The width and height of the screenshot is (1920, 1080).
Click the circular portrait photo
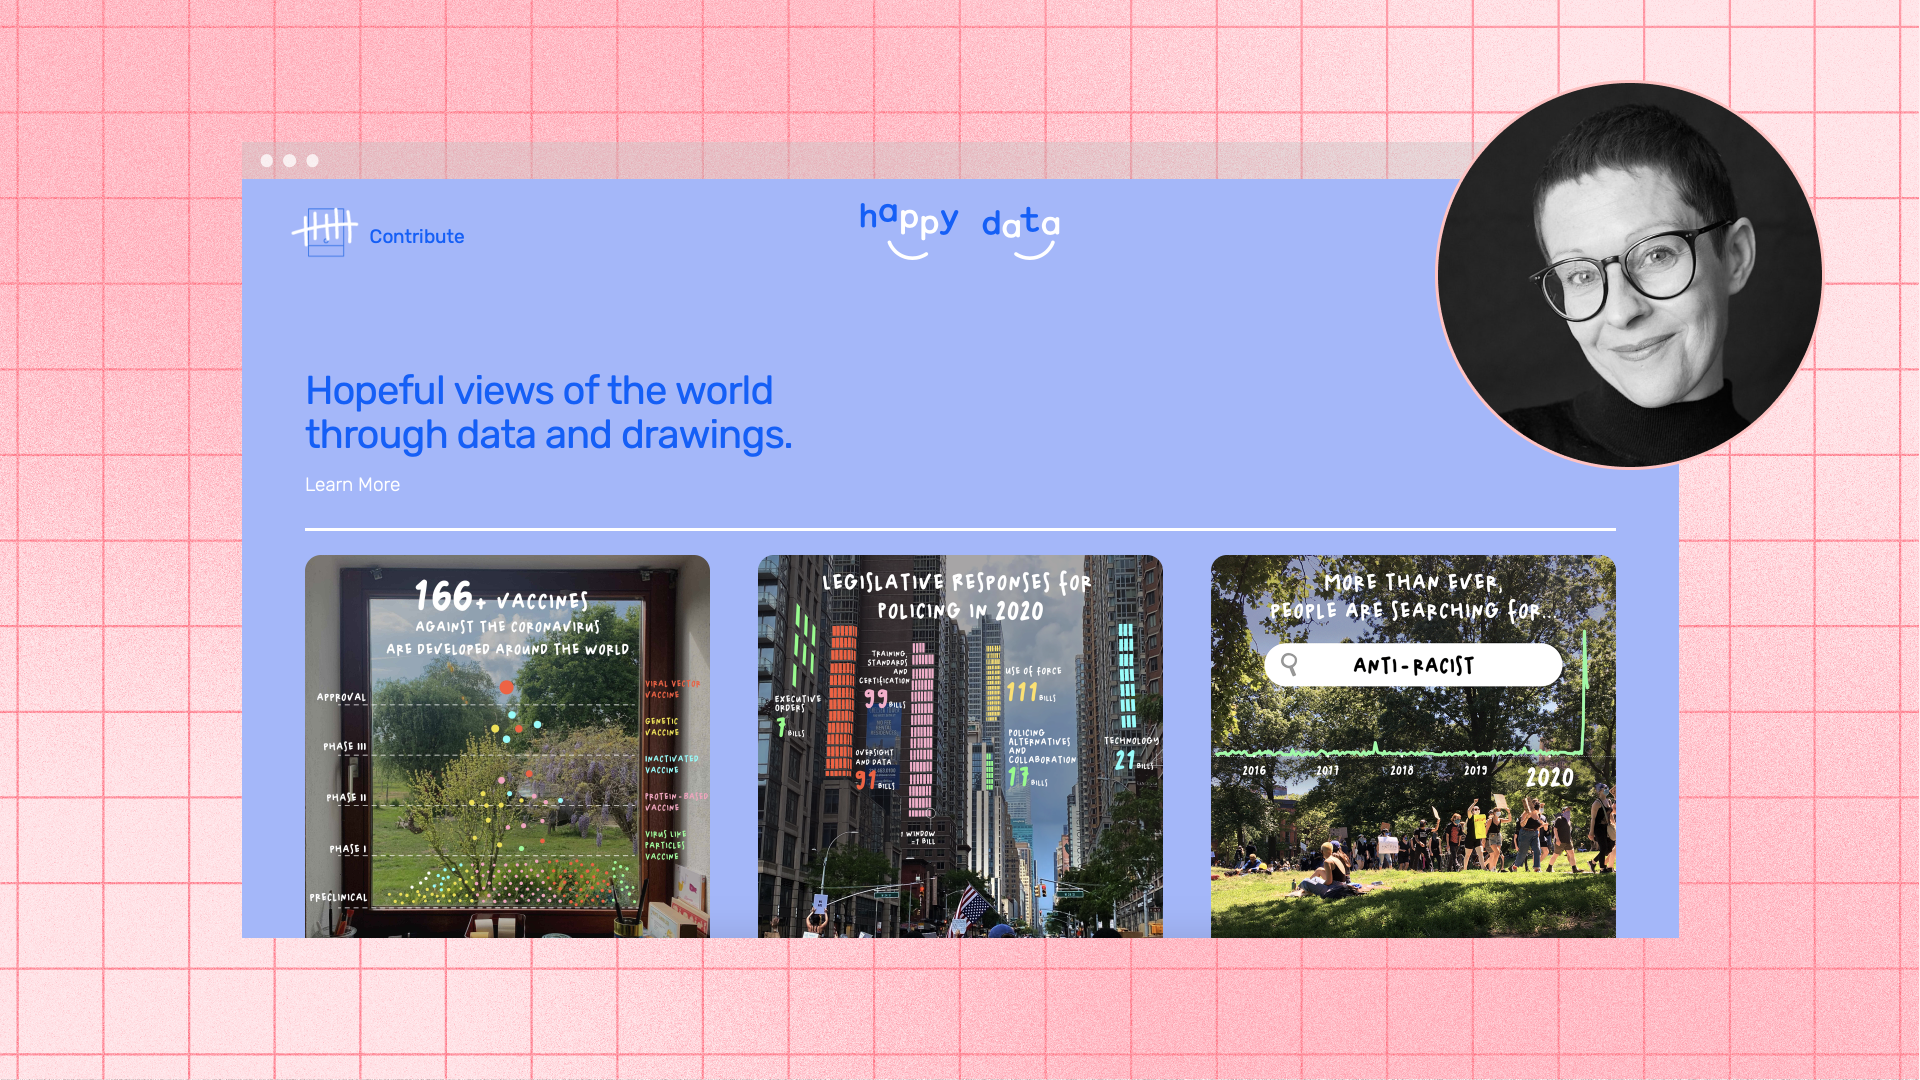1629,275
